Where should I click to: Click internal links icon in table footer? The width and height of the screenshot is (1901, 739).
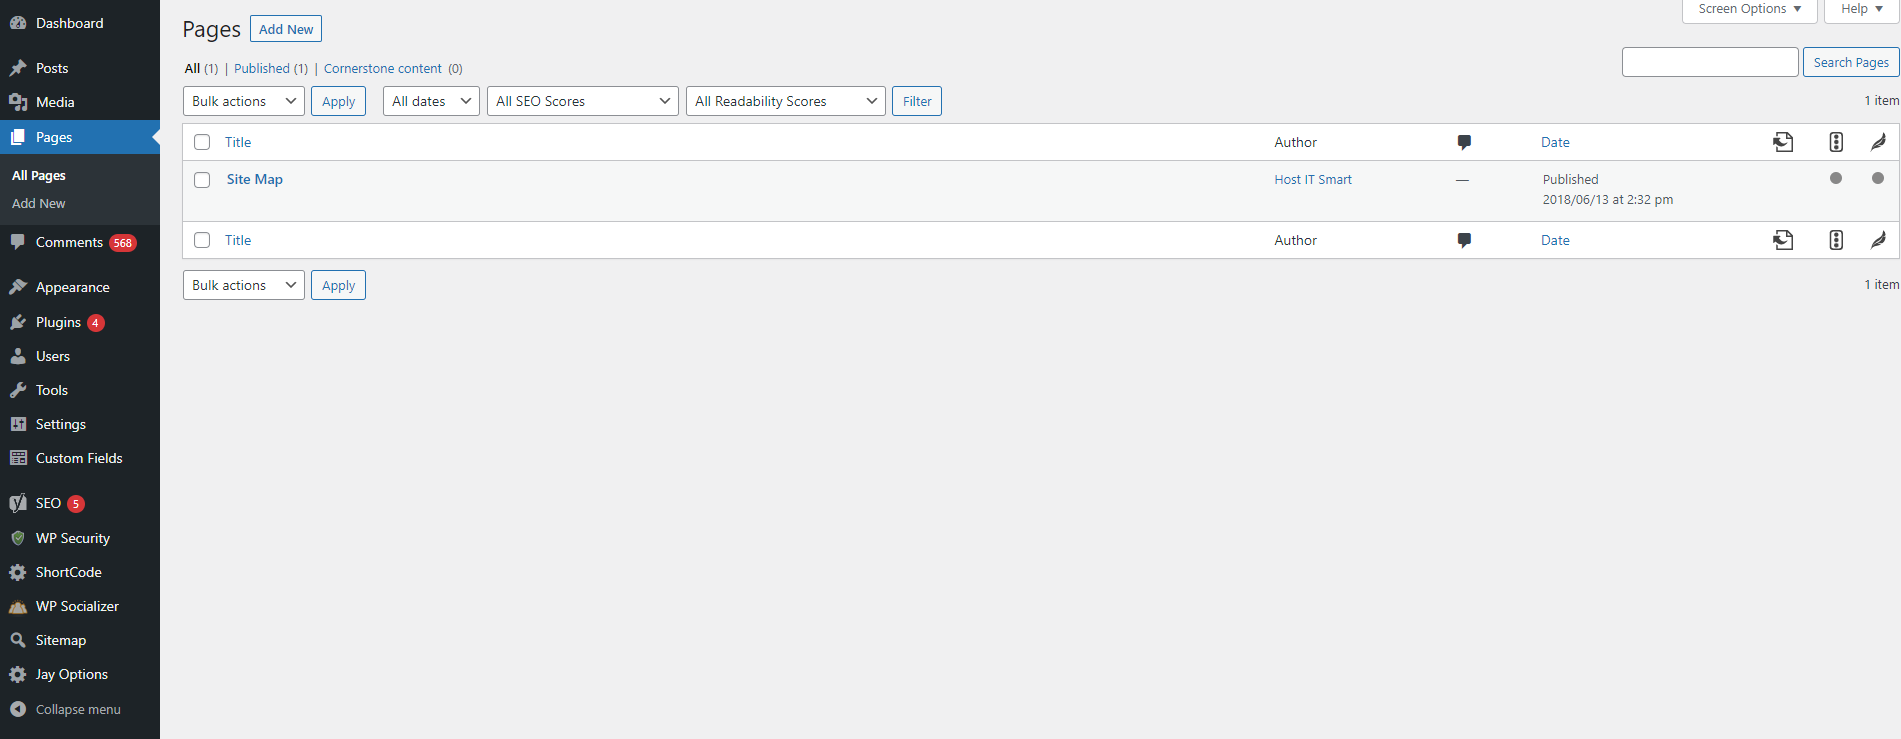(1783, 240)
